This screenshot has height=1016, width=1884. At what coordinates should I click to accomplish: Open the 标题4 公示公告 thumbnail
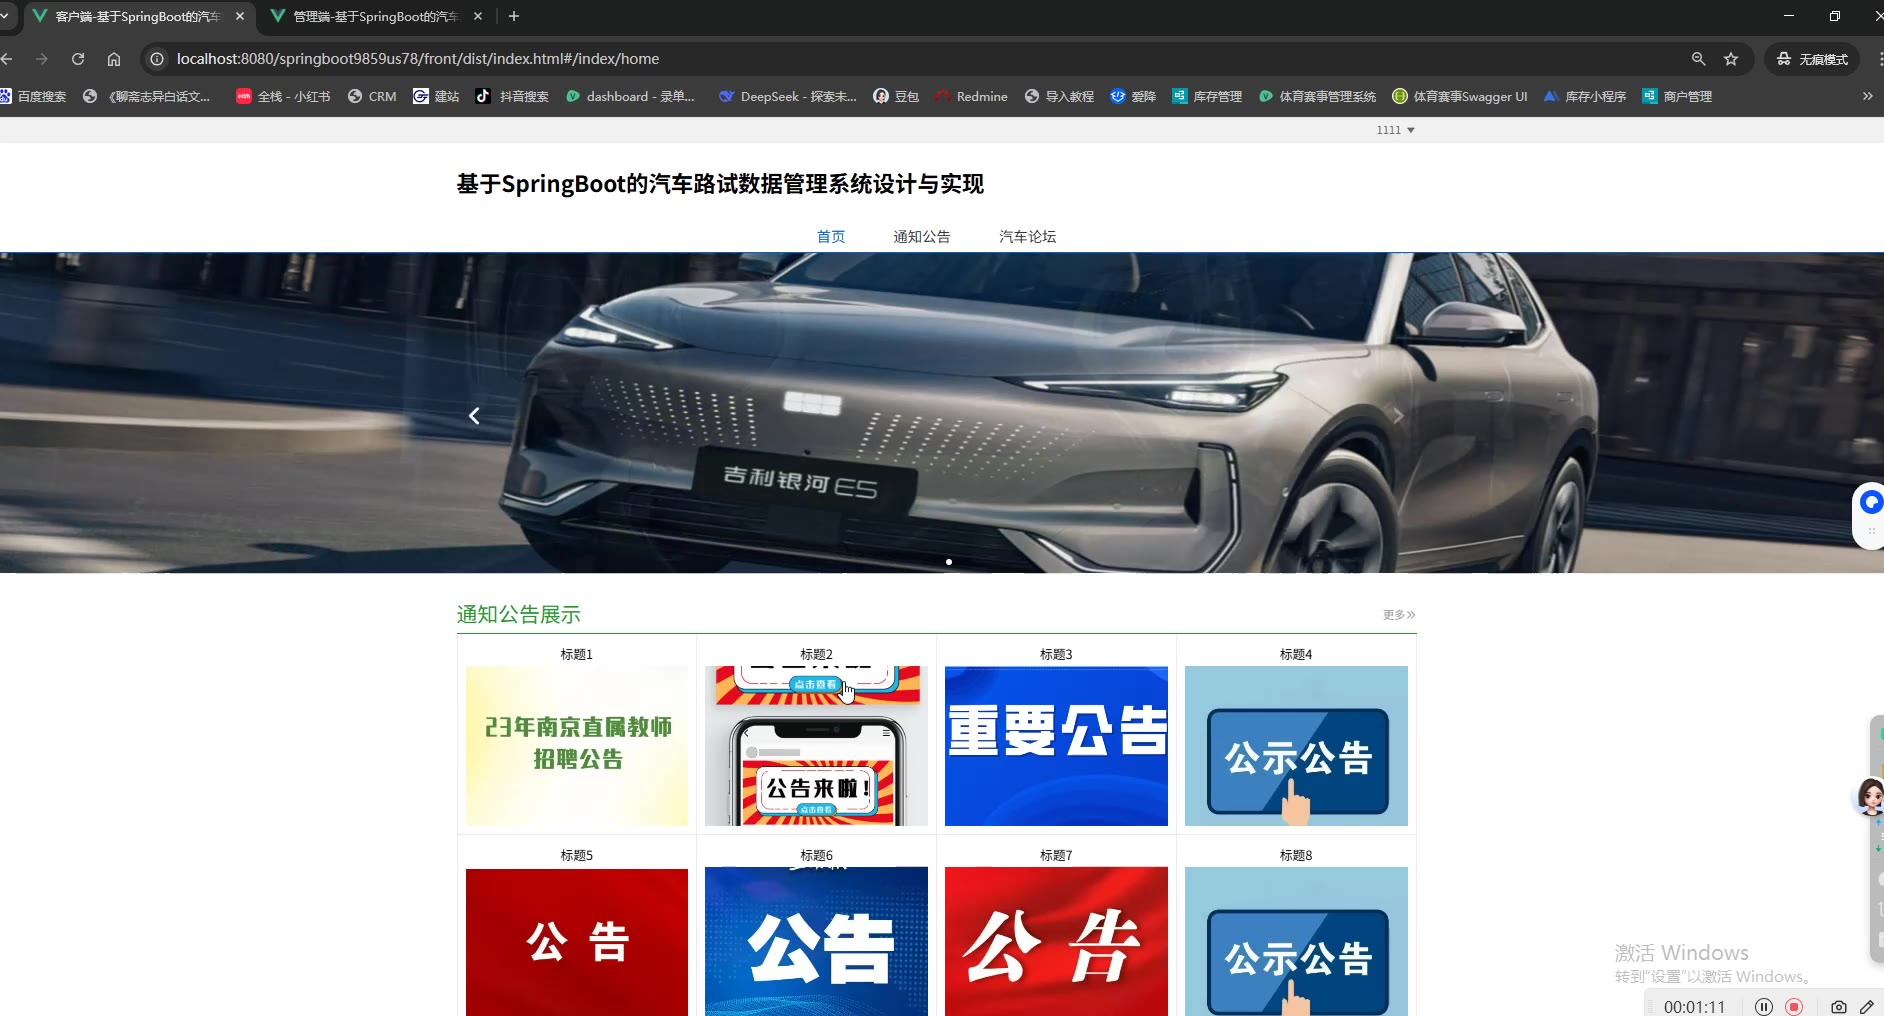click(1296, 746)
